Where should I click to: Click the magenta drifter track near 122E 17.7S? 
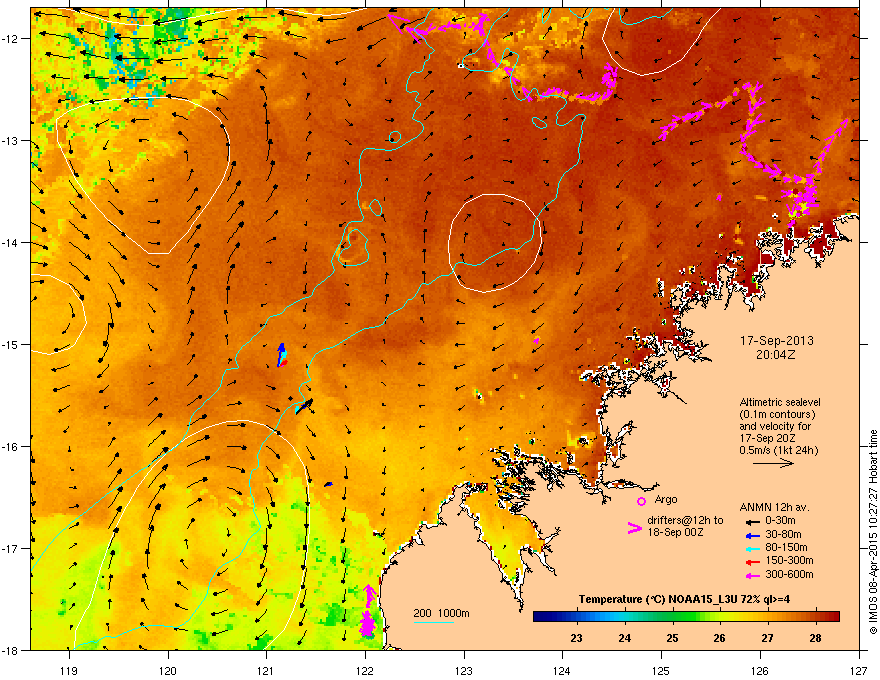368,610
